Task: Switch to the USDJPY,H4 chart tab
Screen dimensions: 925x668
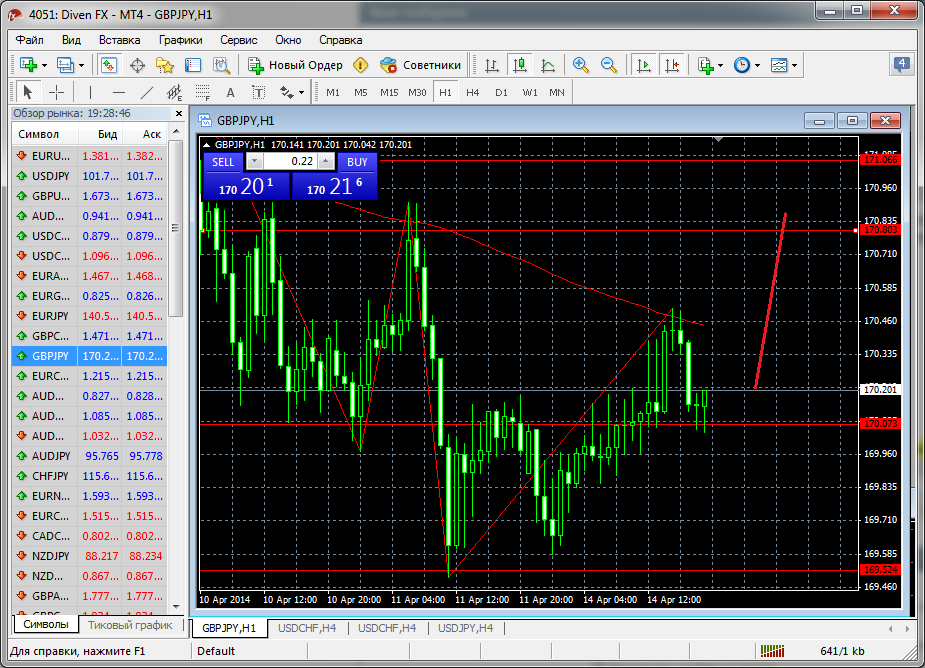Action: (465, 628)
